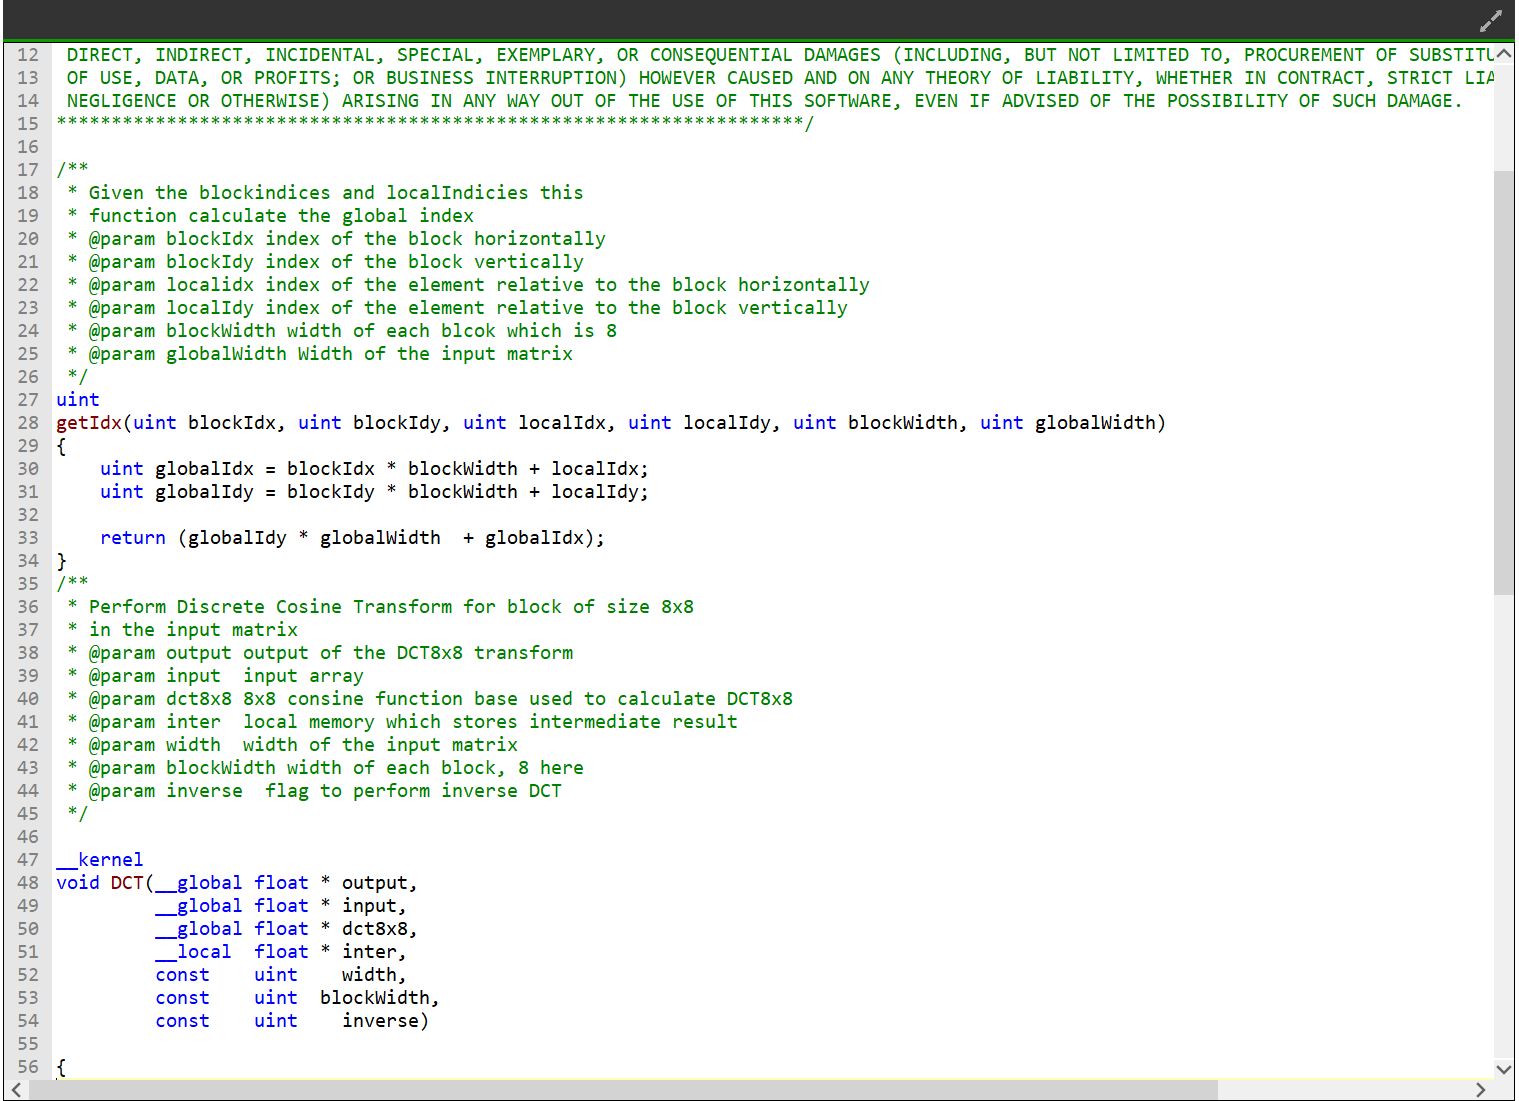Click the __local qualifier on line 51
Screen dimensions: 1519x1101
194,952
